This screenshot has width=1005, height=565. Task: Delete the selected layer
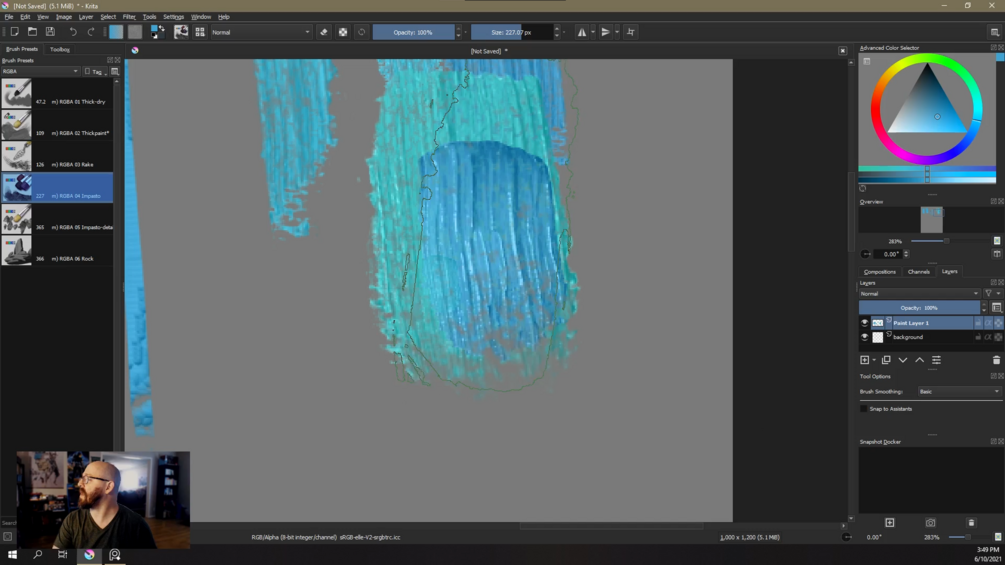click(x=996, y=360)
